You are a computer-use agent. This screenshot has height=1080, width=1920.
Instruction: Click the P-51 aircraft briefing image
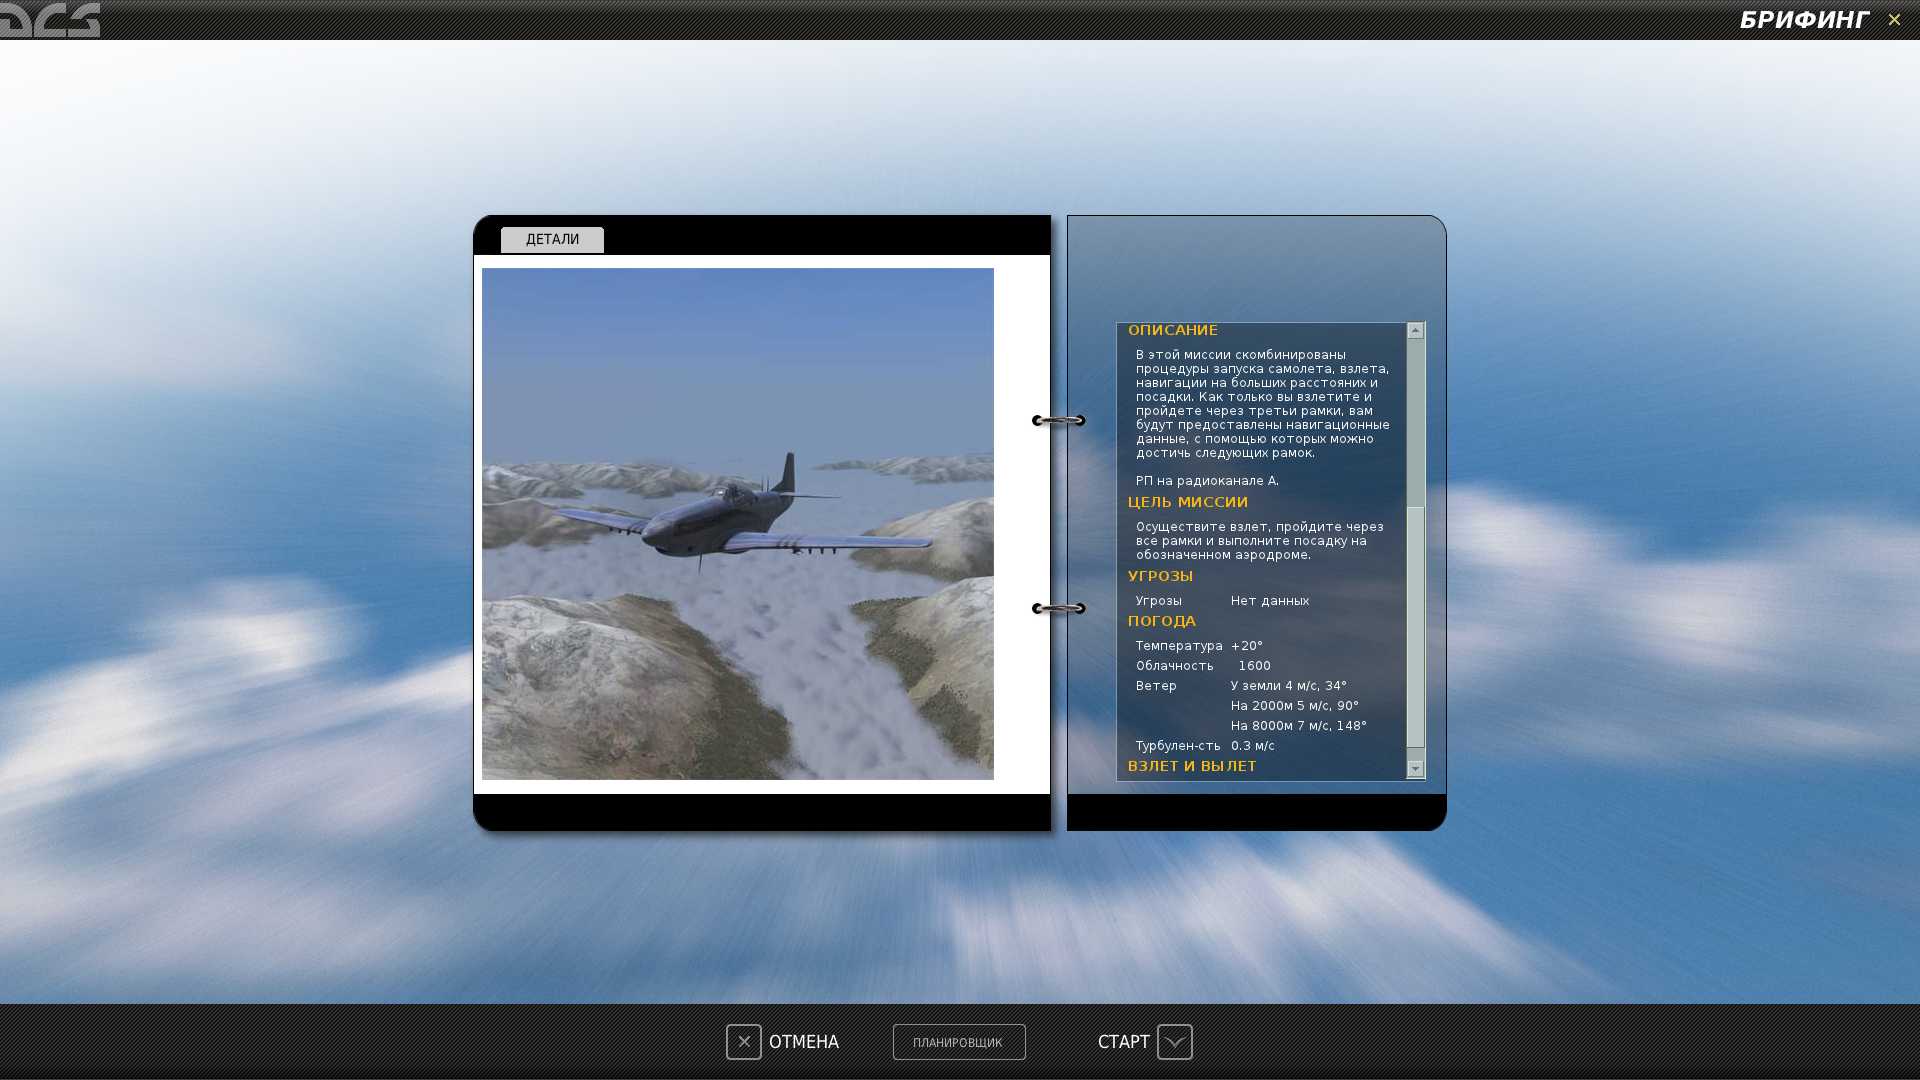click(738, 524)
